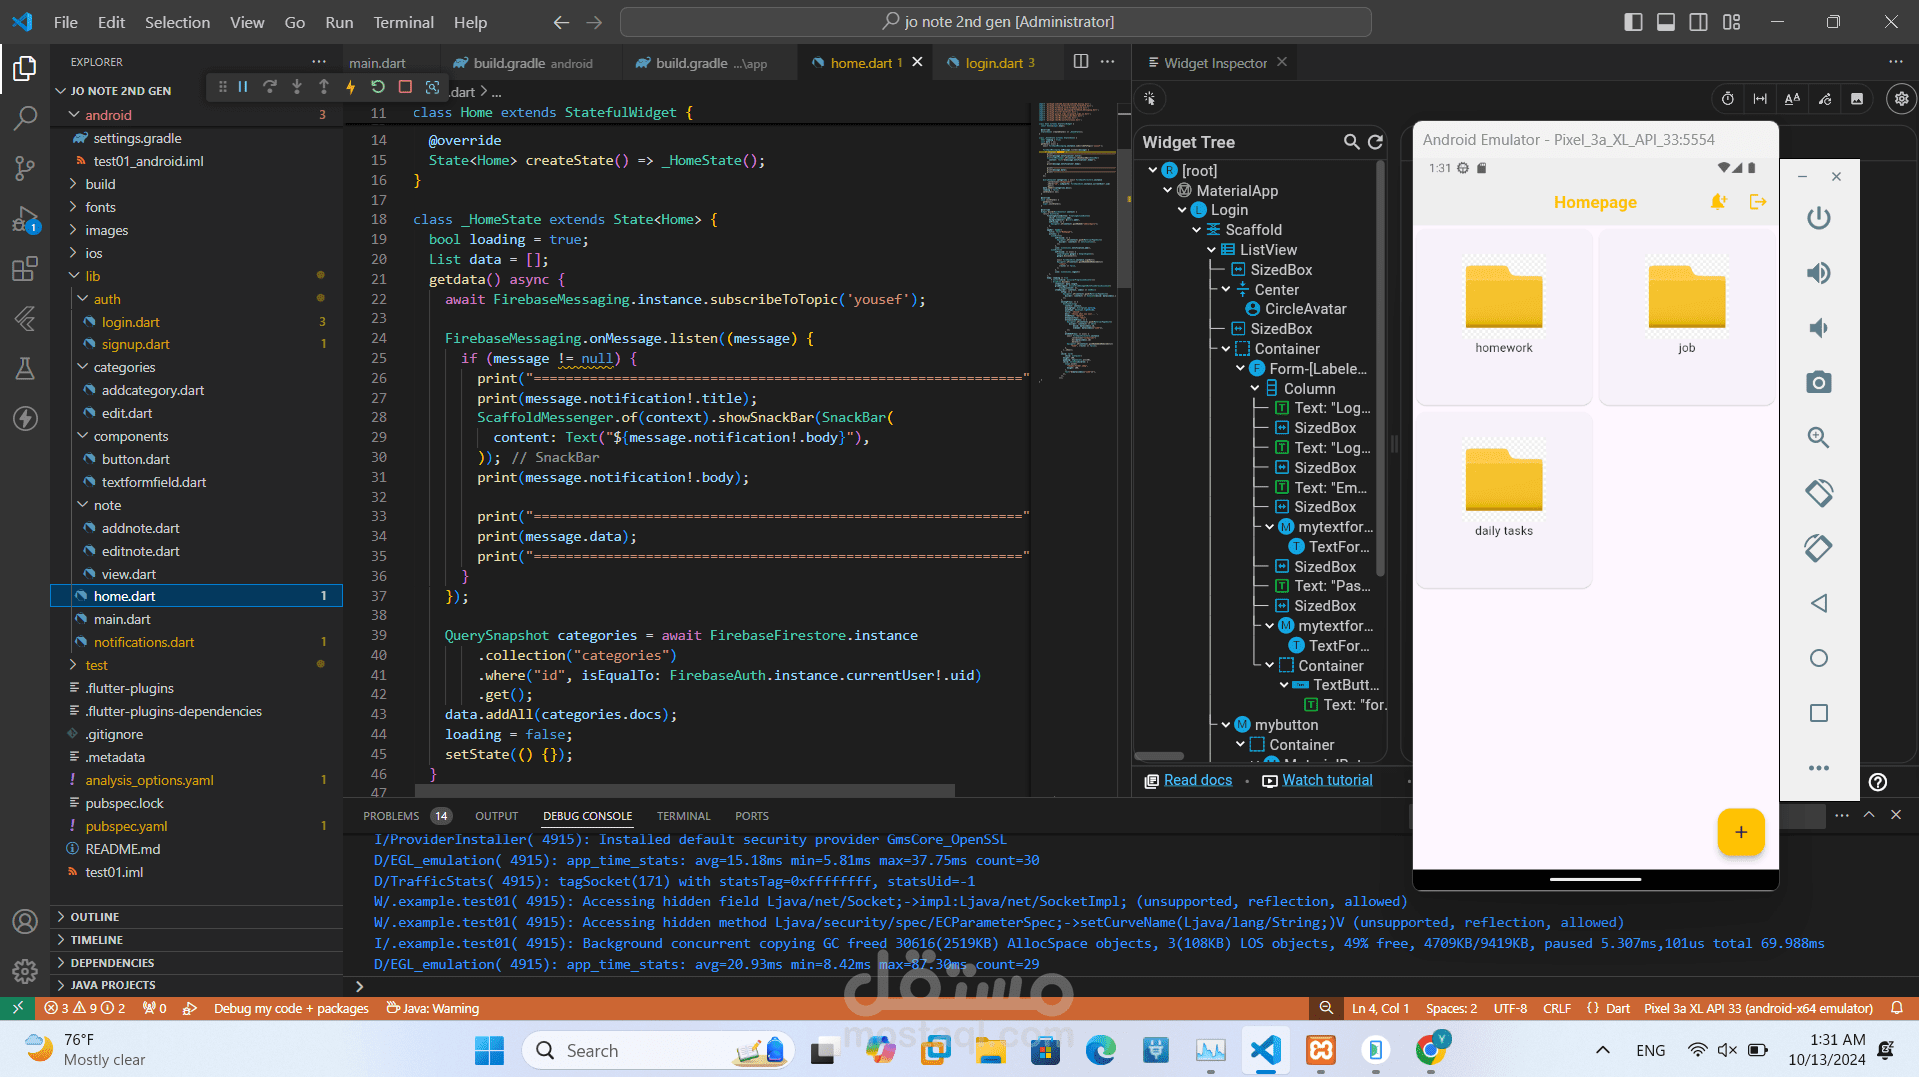The width and height of the screenshot is (1919, 1077).
Task: Toggle Show Guidelines in Widget Inspector
Action: (1760, 99)
